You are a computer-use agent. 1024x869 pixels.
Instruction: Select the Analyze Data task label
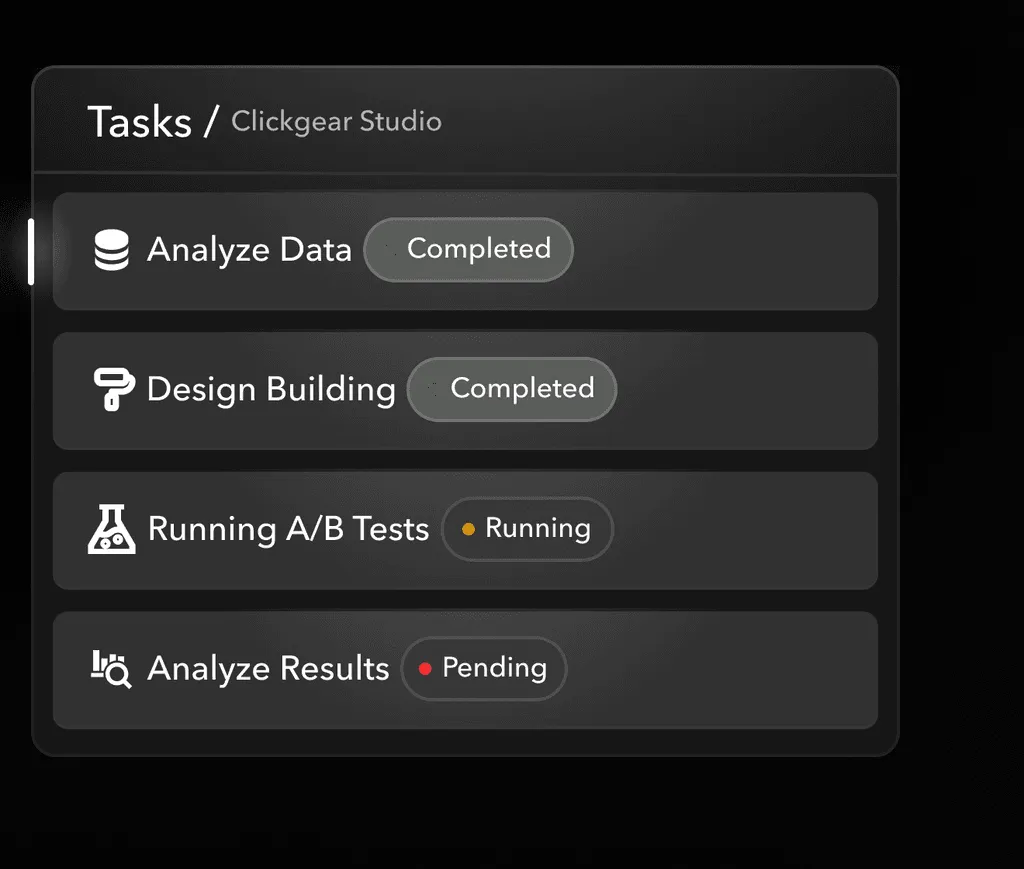coord(249,250)
